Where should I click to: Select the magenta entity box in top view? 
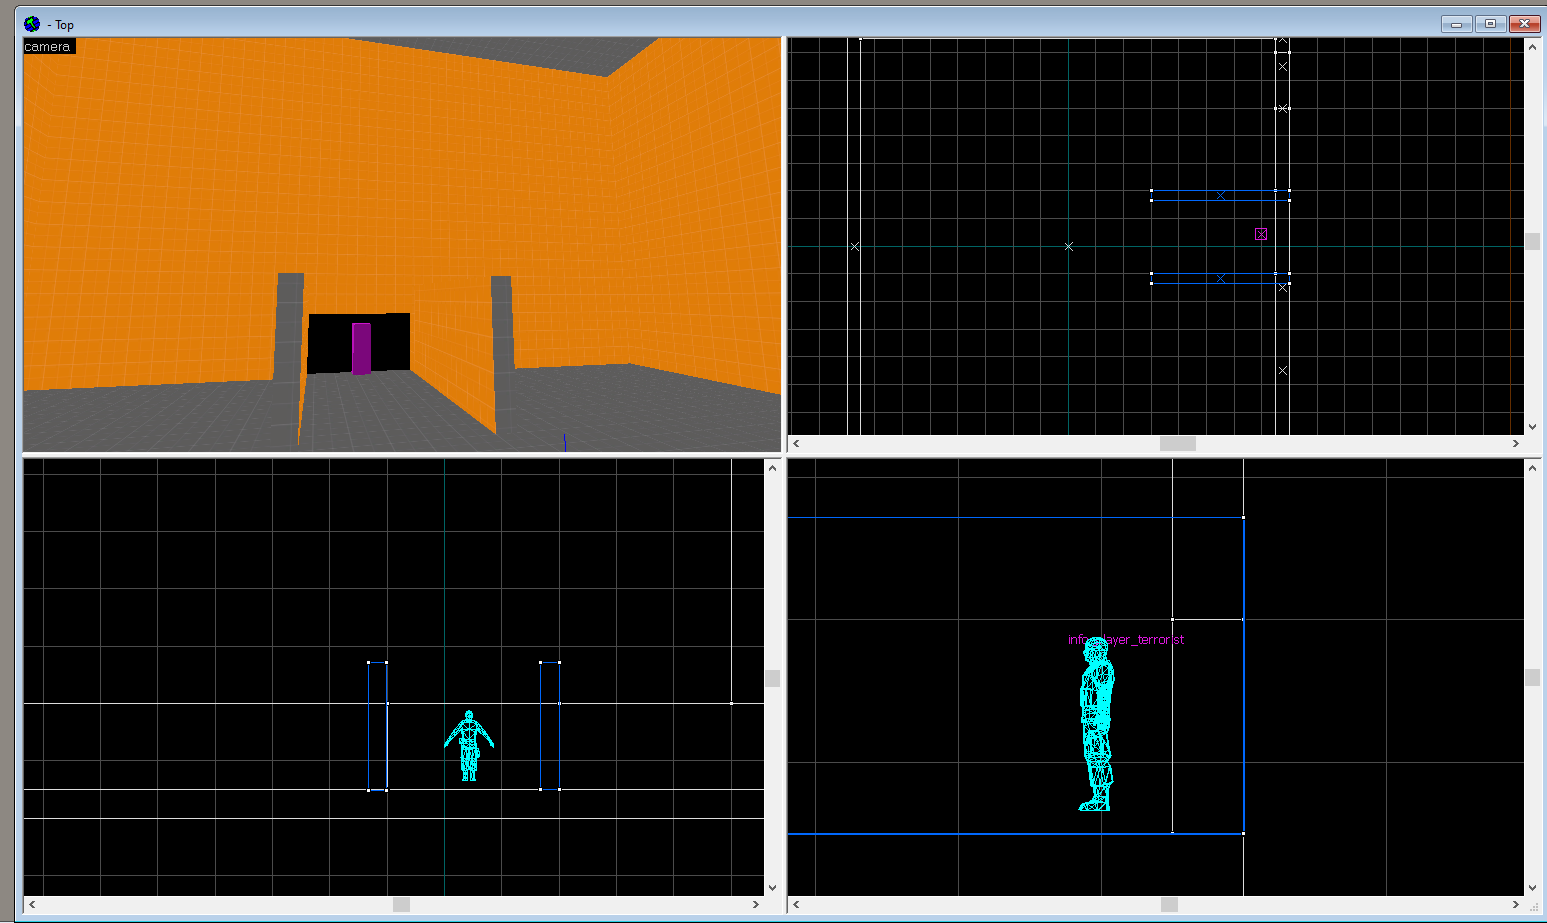1261,234
